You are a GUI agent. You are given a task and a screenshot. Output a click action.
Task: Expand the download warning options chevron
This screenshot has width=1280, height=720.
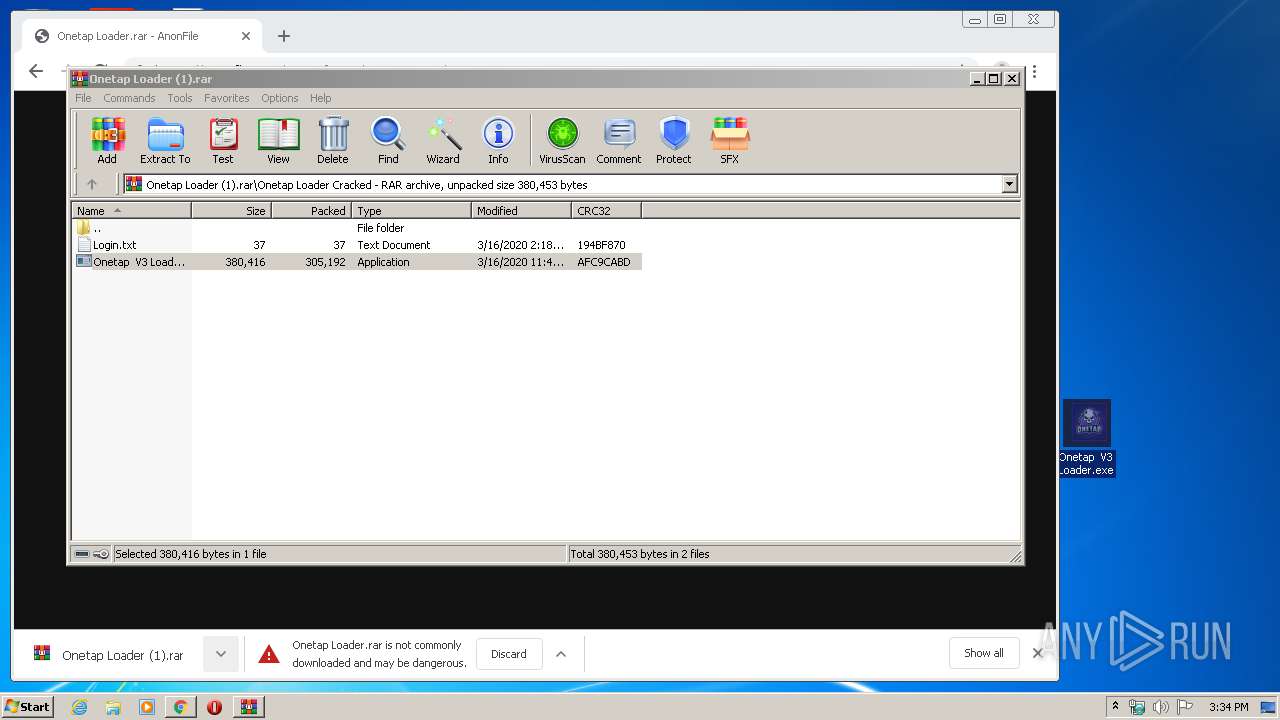point(561,654)
